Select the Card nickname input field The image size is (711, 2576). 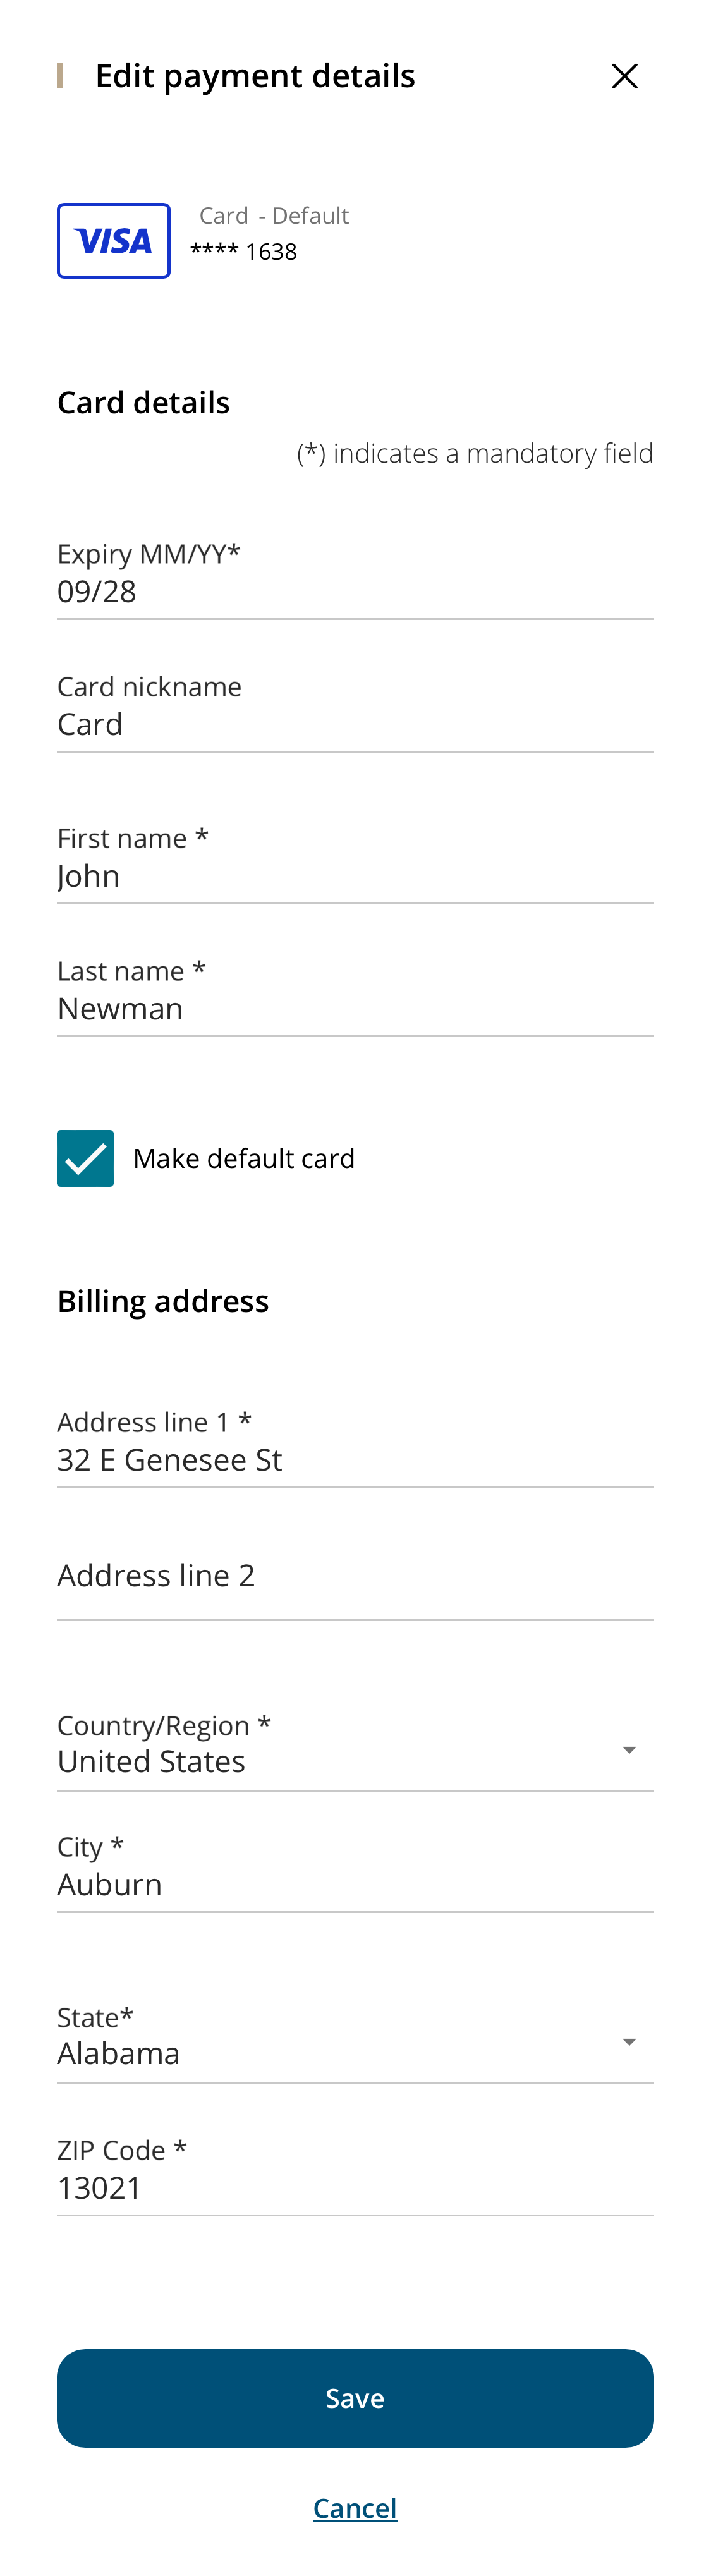coord(355,724)
